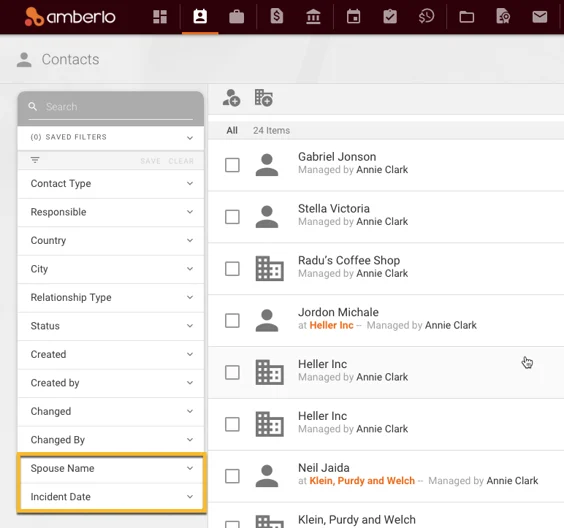The height and width of the screenshot is (528, 564).
Task: Open the document certificate icon
Action: tap(503, 17)
